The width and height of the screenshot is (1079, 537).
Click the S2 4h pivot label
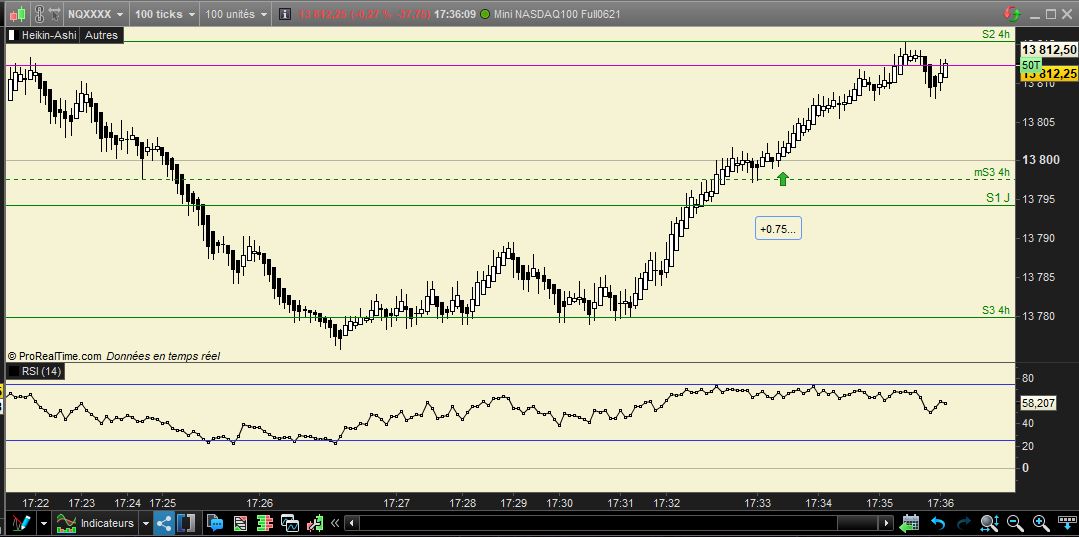[x=996, y=34]
